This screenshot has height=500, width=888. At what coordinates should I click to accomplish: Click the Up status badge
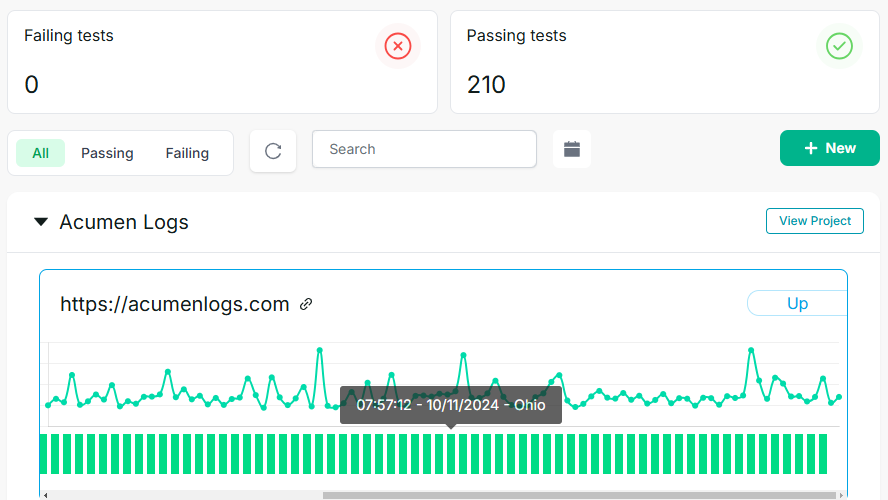(797, 303)
